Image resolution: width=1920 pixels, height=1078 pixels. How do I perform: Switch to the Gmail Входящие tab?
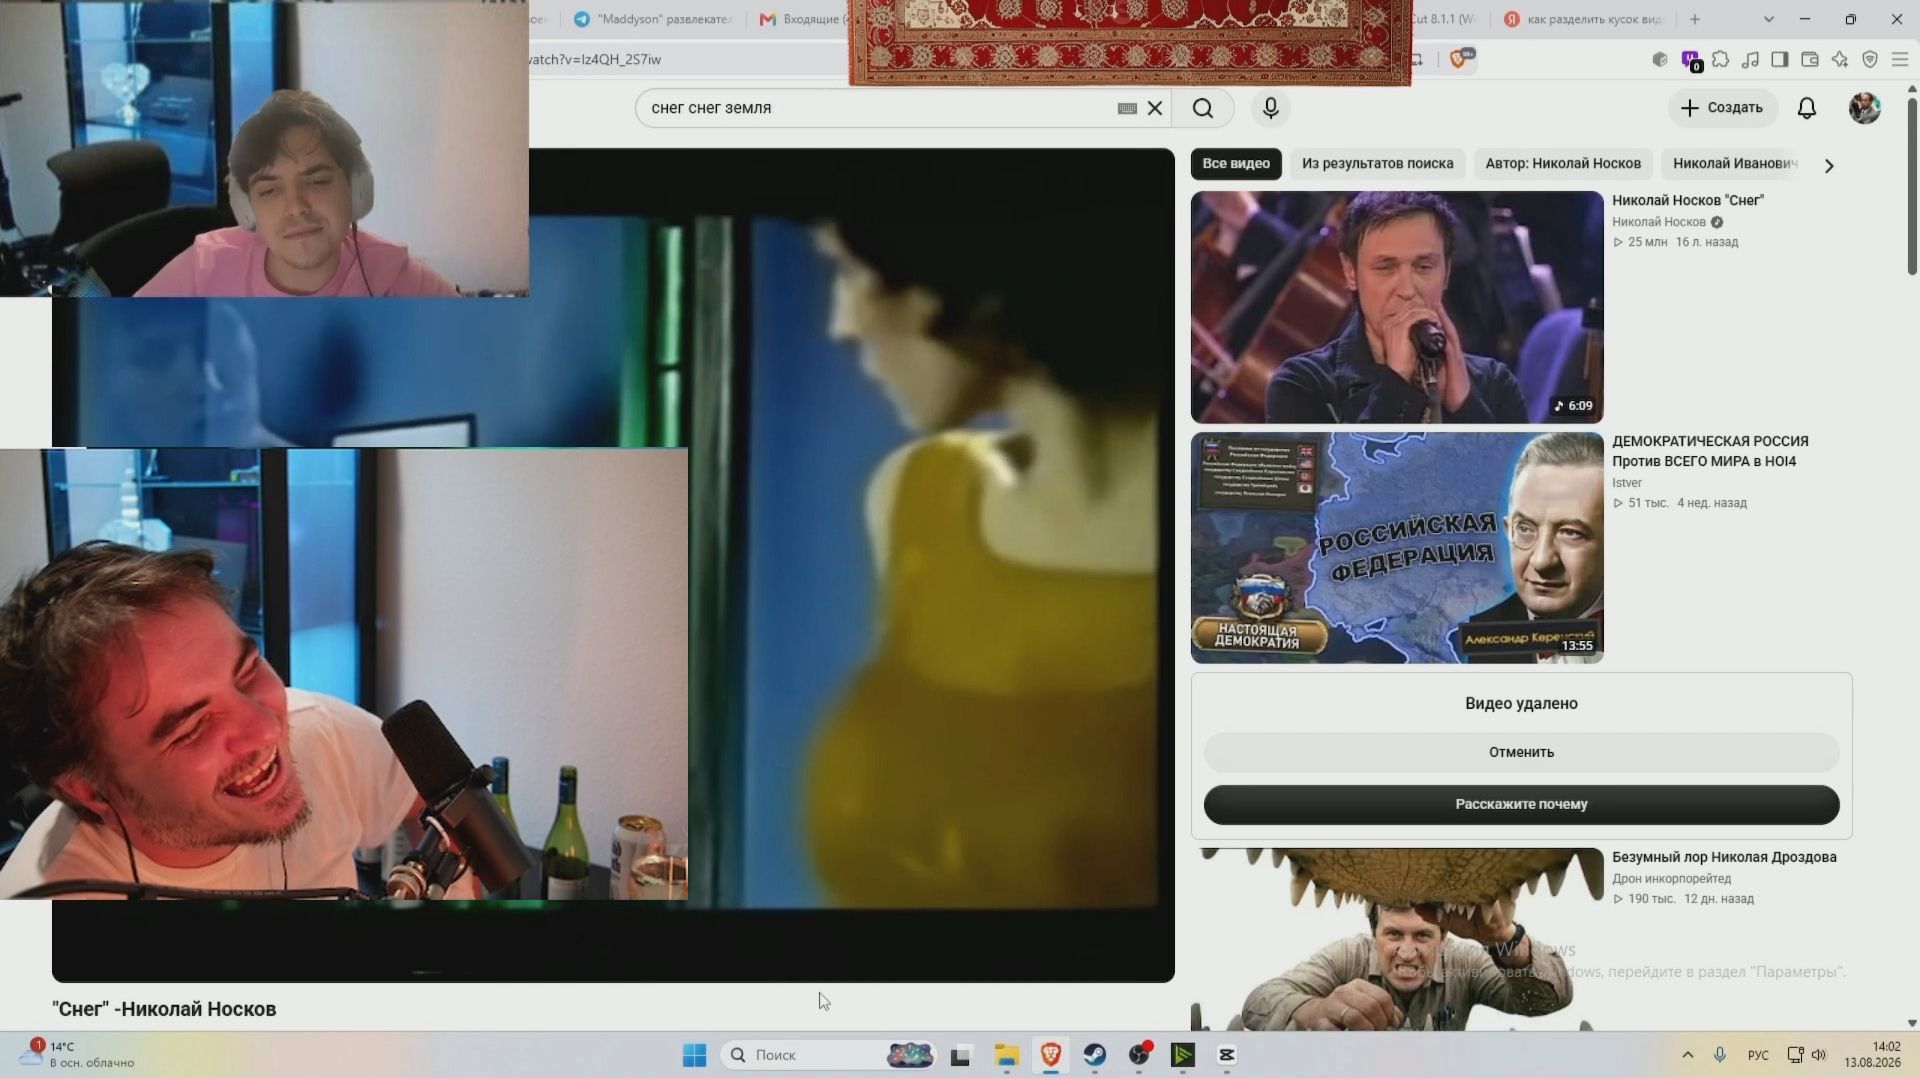(x=801, y=19)
